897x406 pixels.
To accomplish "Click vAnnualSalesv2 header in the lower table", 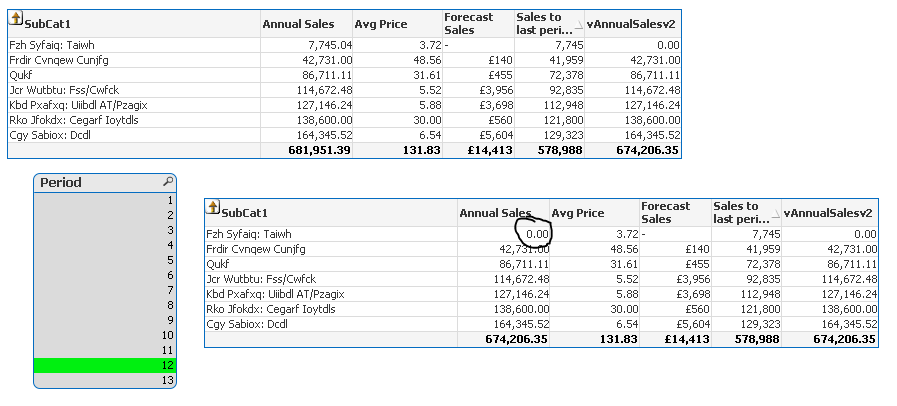I will 828,213.
